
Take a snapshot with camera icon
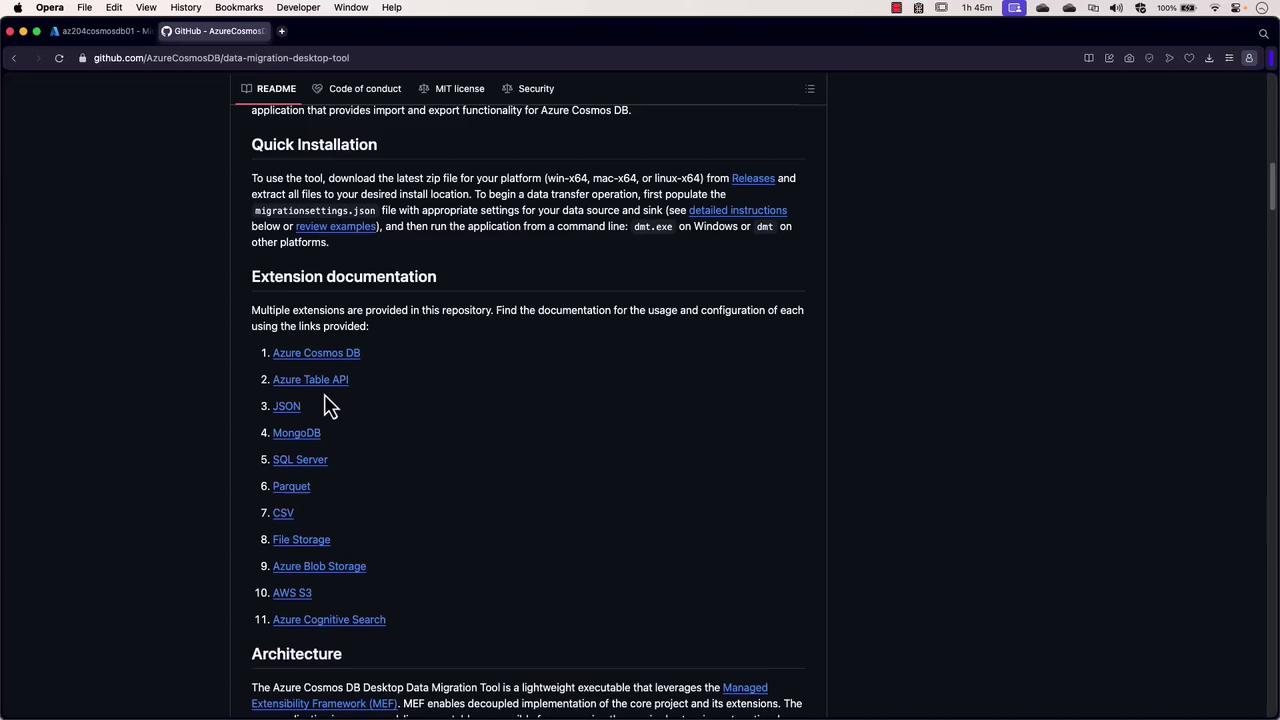click(x=1129, y=58)
